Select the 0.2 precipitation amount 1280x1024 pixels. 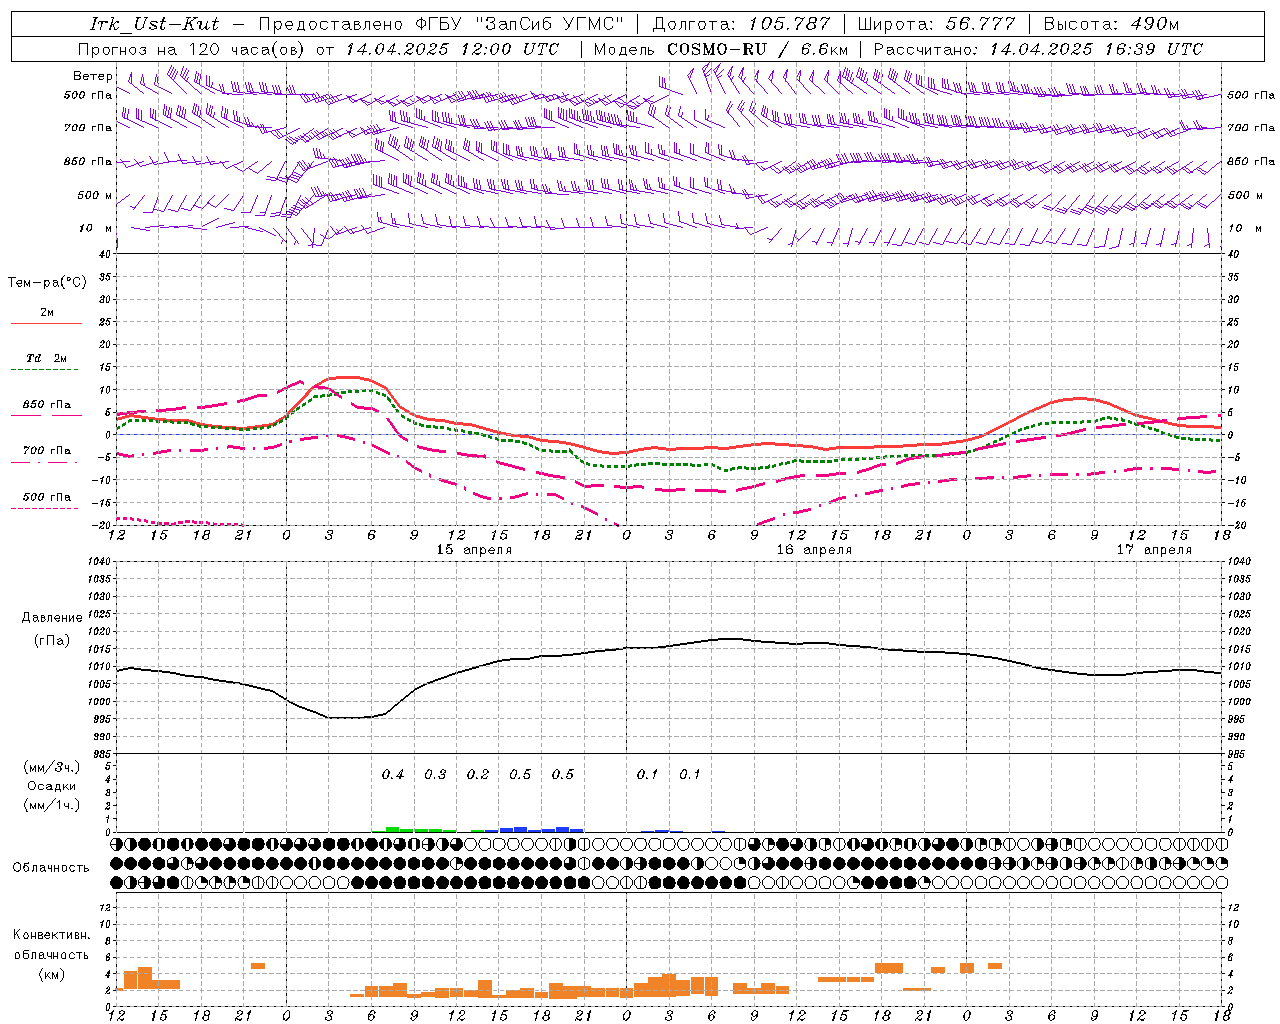click(478, 774)
